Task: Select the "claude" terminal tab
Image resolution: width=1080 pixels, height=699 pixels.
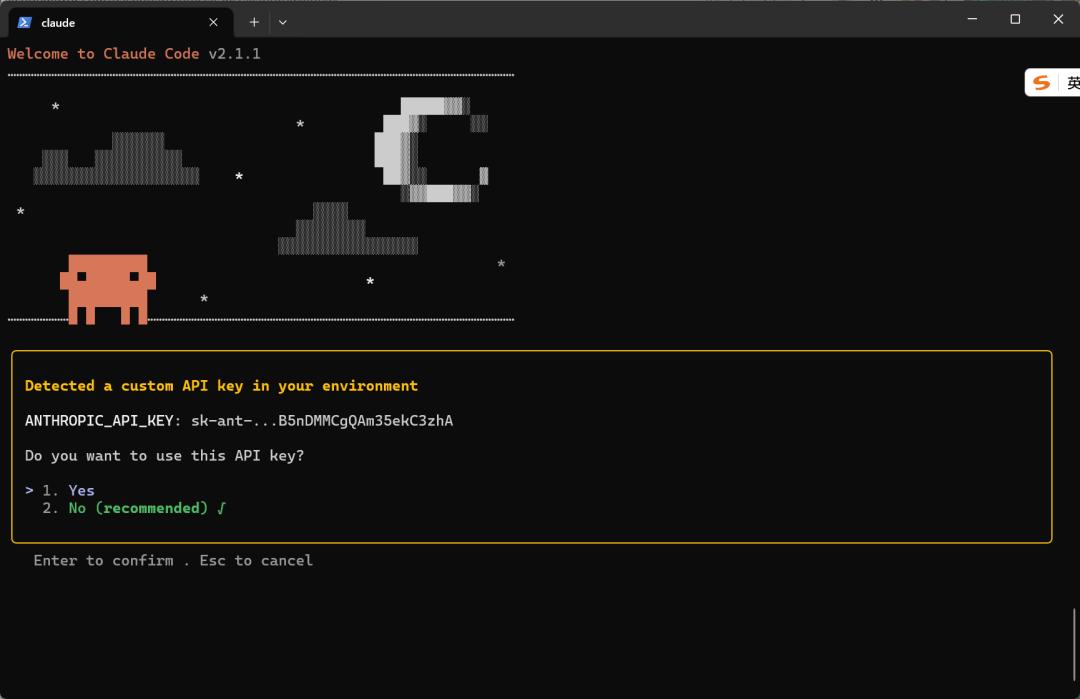Action: [x=121, y=22]
